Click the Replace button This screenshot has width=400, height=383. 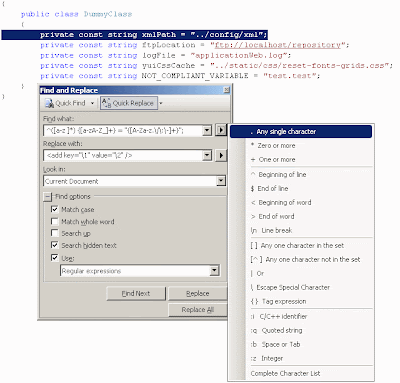[x=197, y=294]
